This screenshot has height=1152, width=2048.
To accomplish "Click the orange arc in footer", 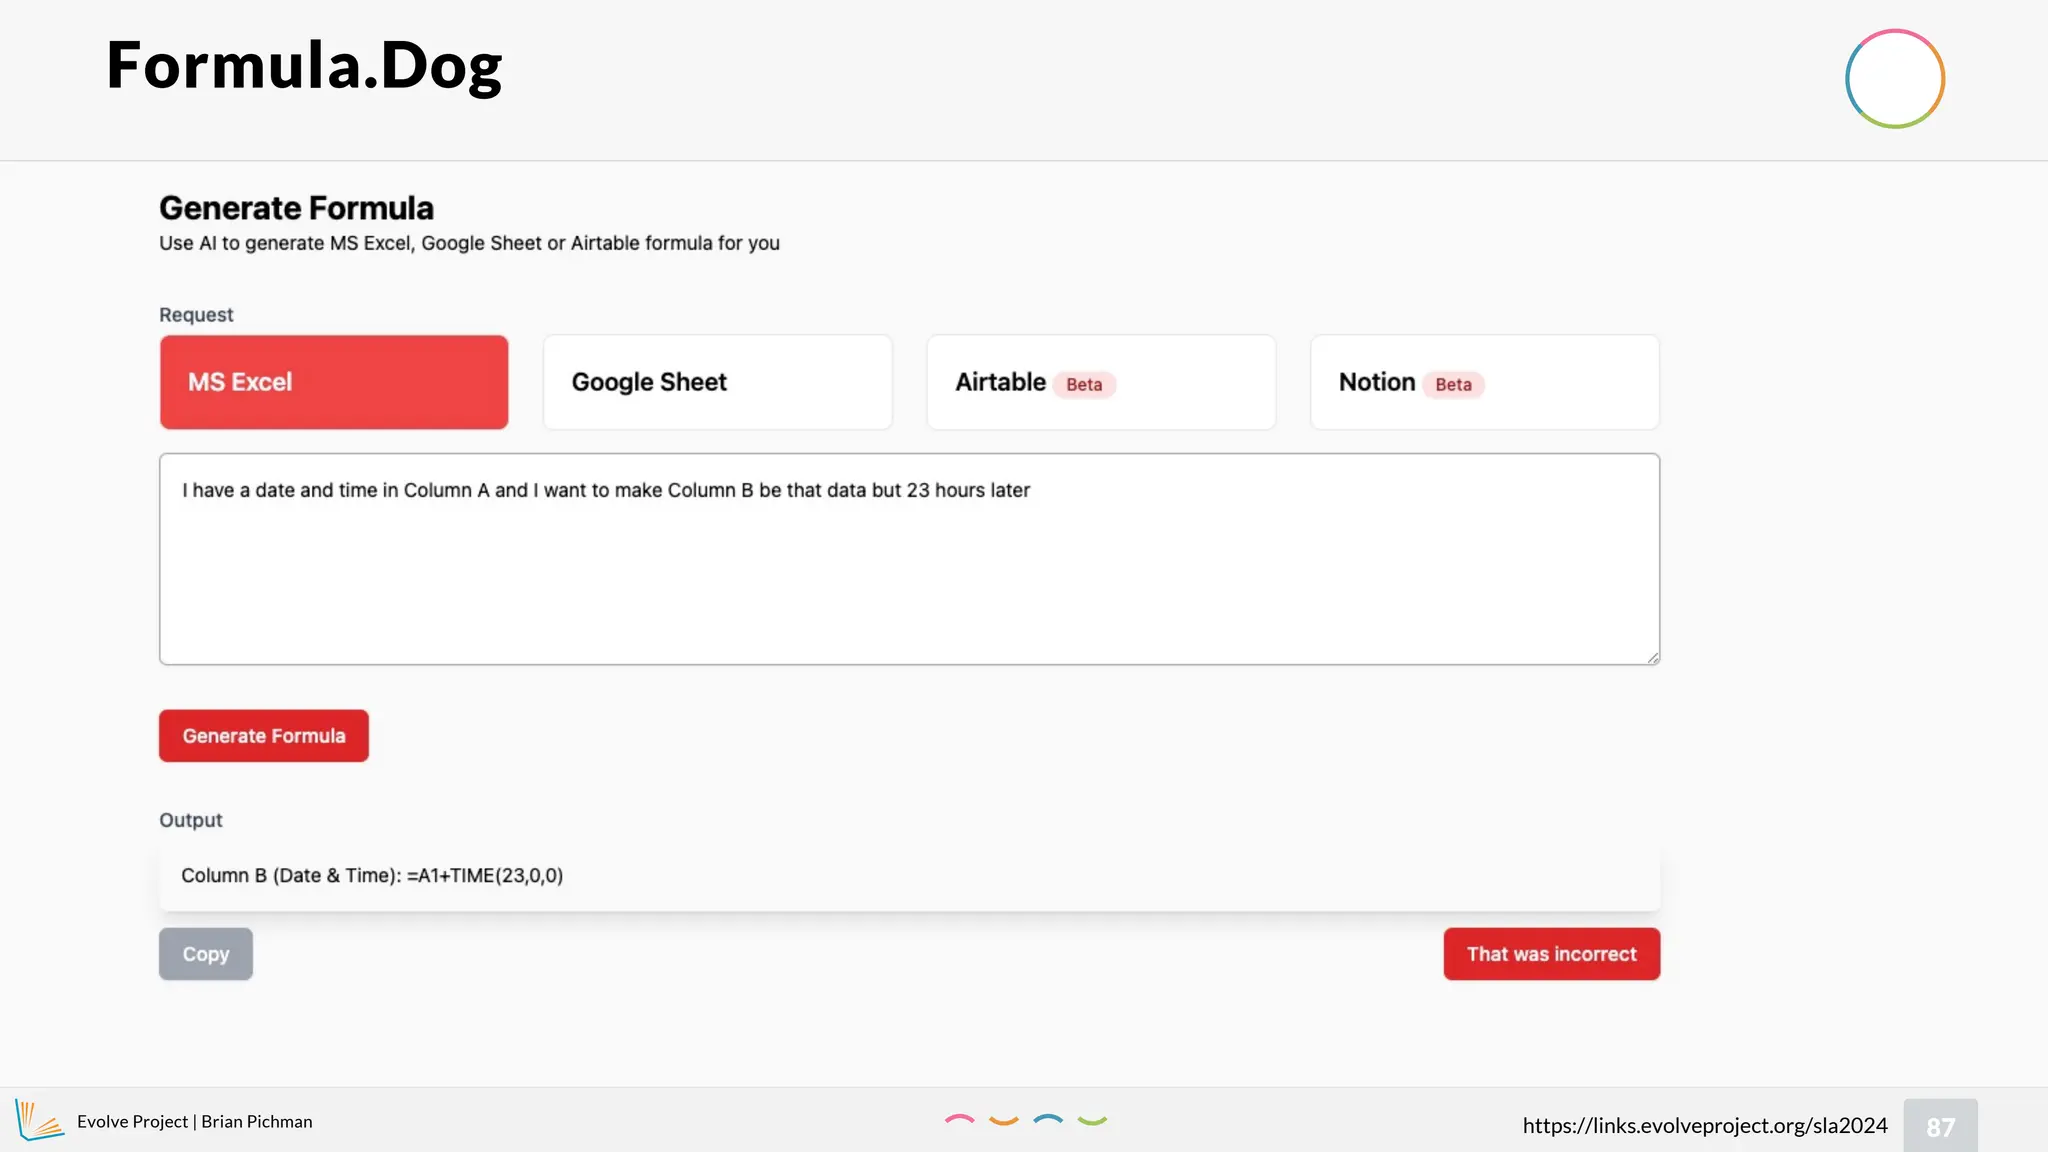I will click(x=1003, y=1121).
